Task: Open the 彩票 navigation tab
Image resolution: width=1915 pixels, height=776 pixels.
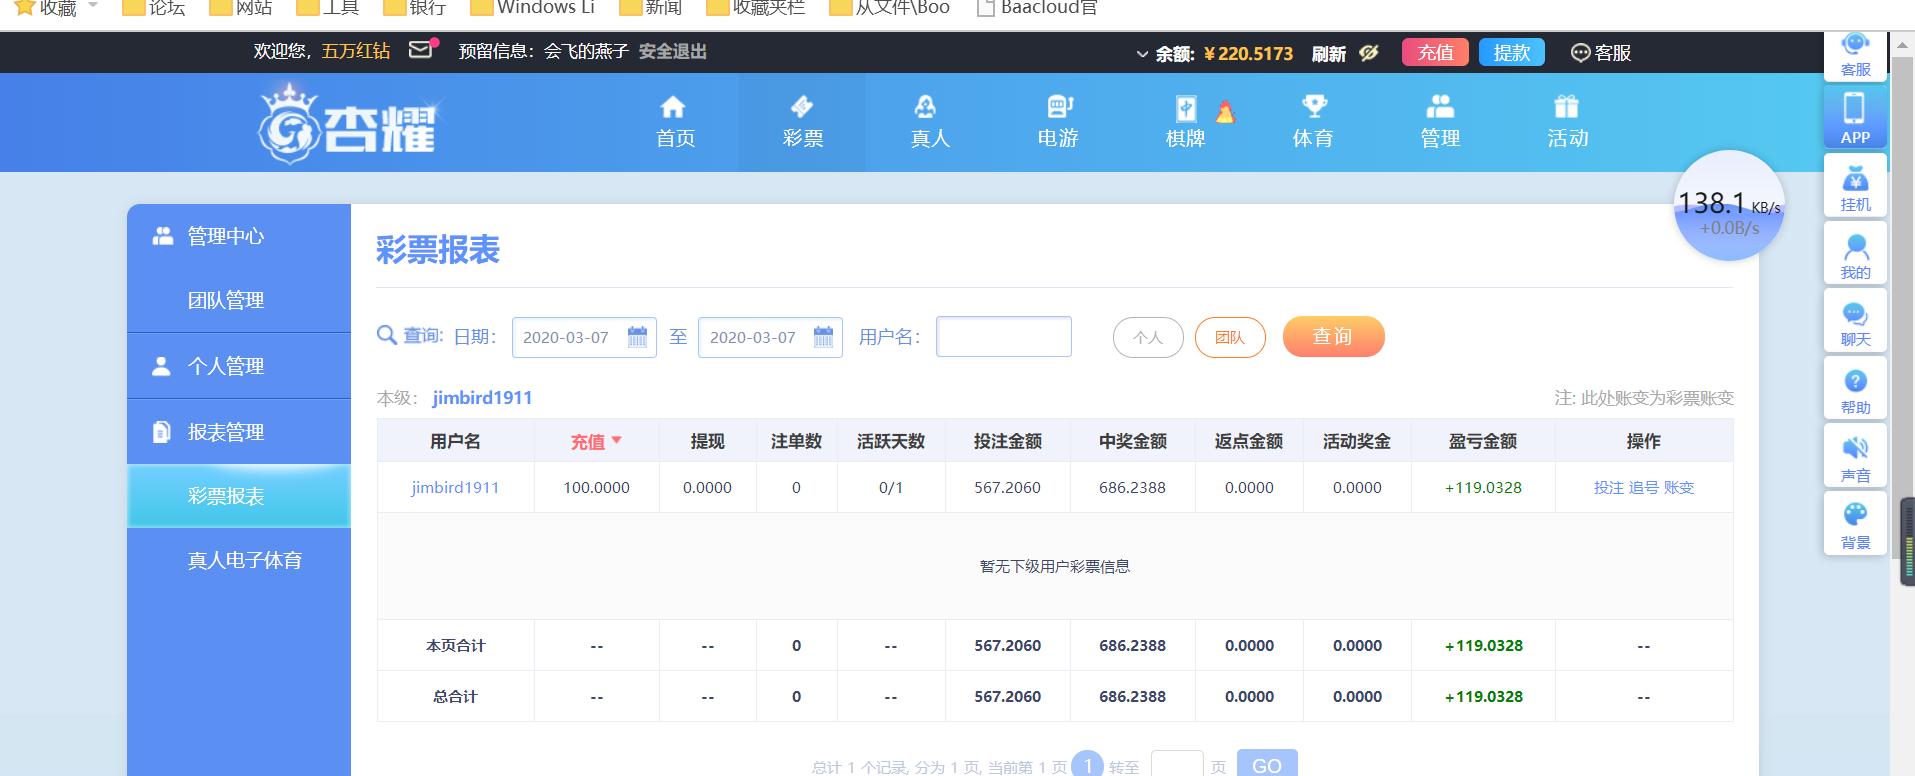Action: [x=802, y=122]
